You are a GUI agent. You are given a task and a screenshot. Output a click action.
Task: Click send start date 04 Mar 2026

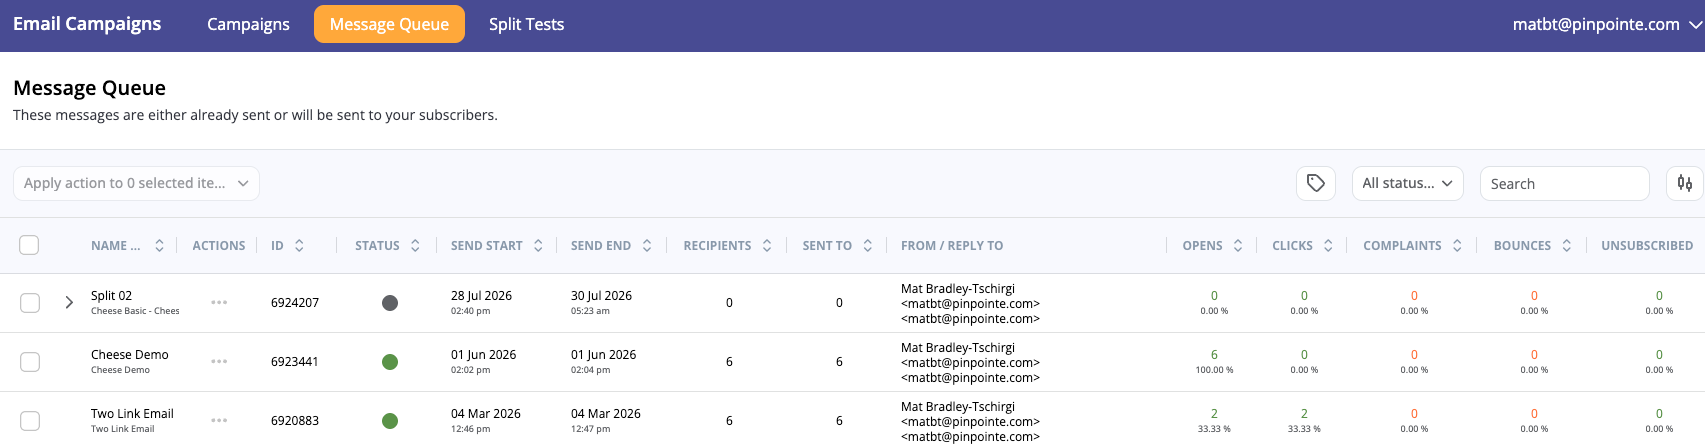[x=484, y=414]
